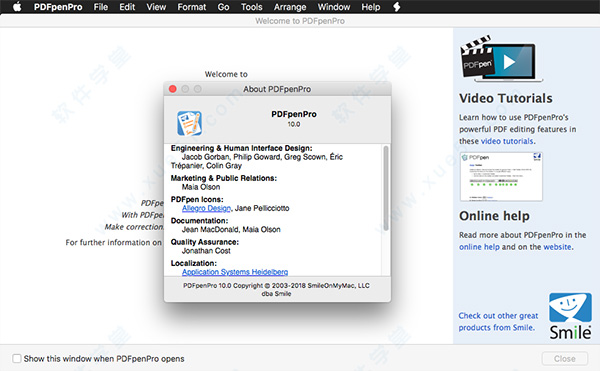Open the scripts menu bolt icon

pyautogui.click(x=397, y=7)
